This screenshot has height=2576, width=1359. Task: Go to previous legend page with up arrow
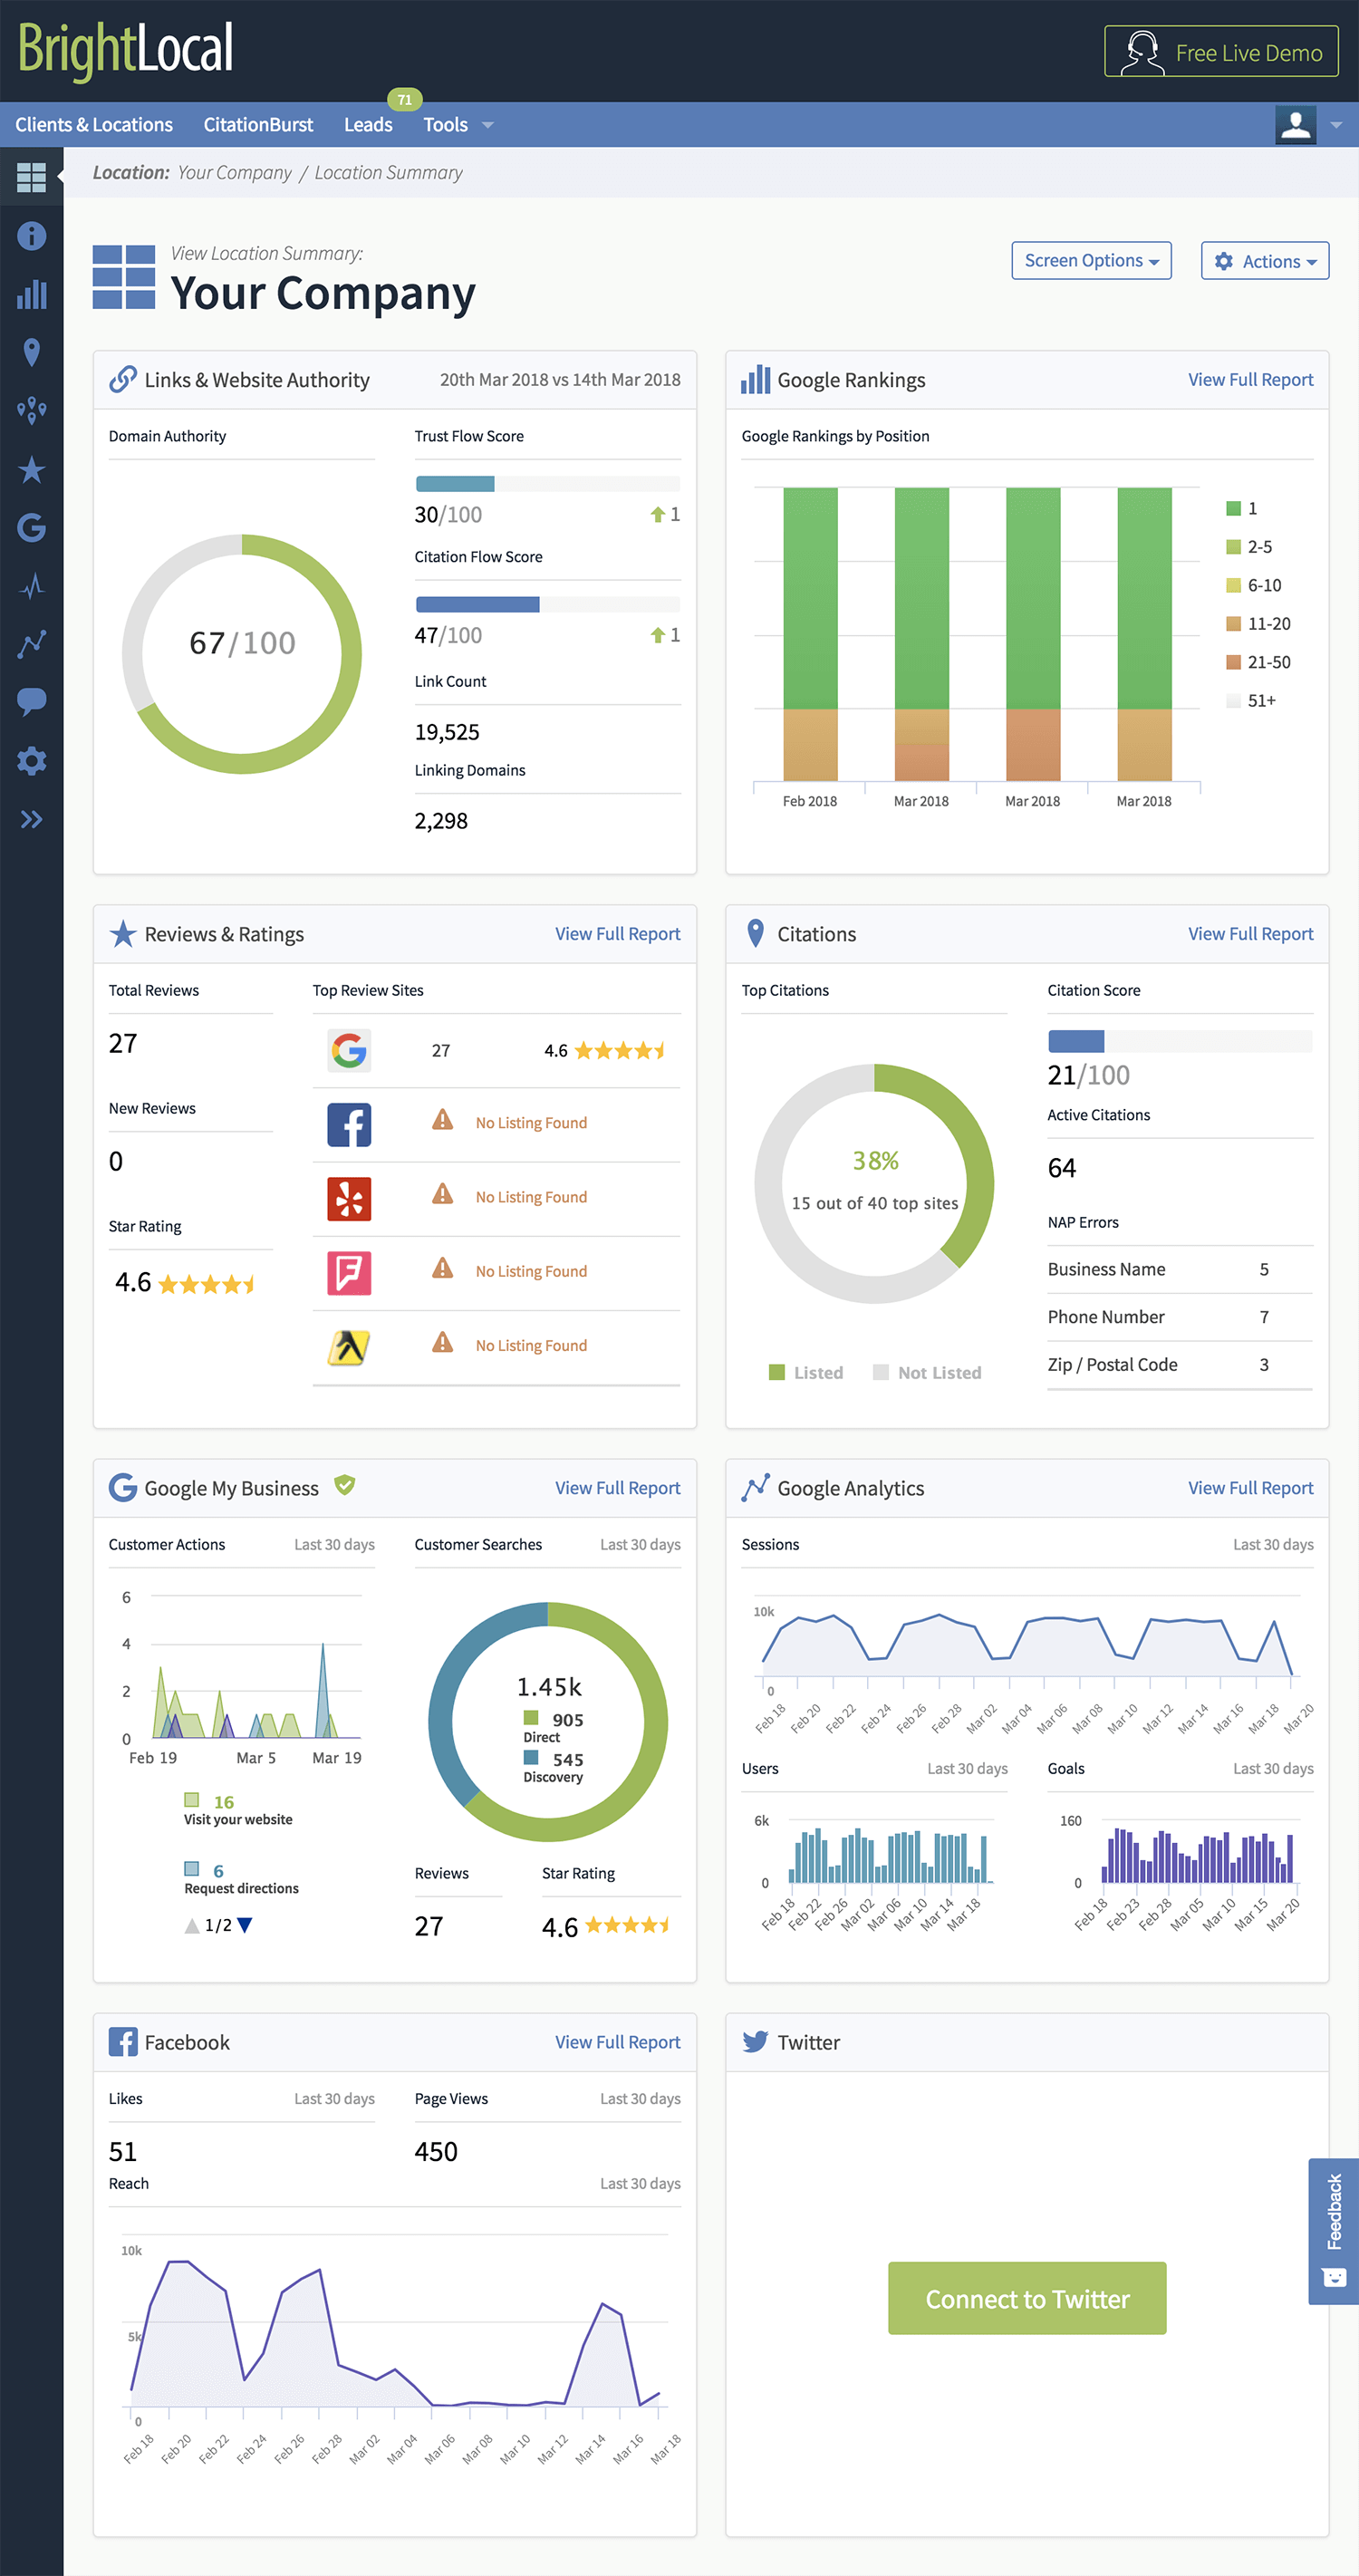[192, 1925]
